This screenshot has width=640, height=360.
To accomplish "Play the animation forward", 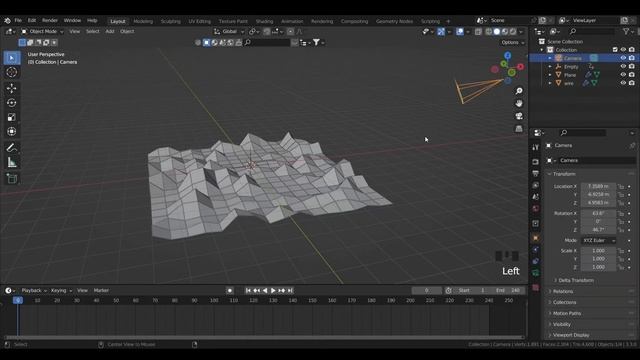I will coord(273,291).
